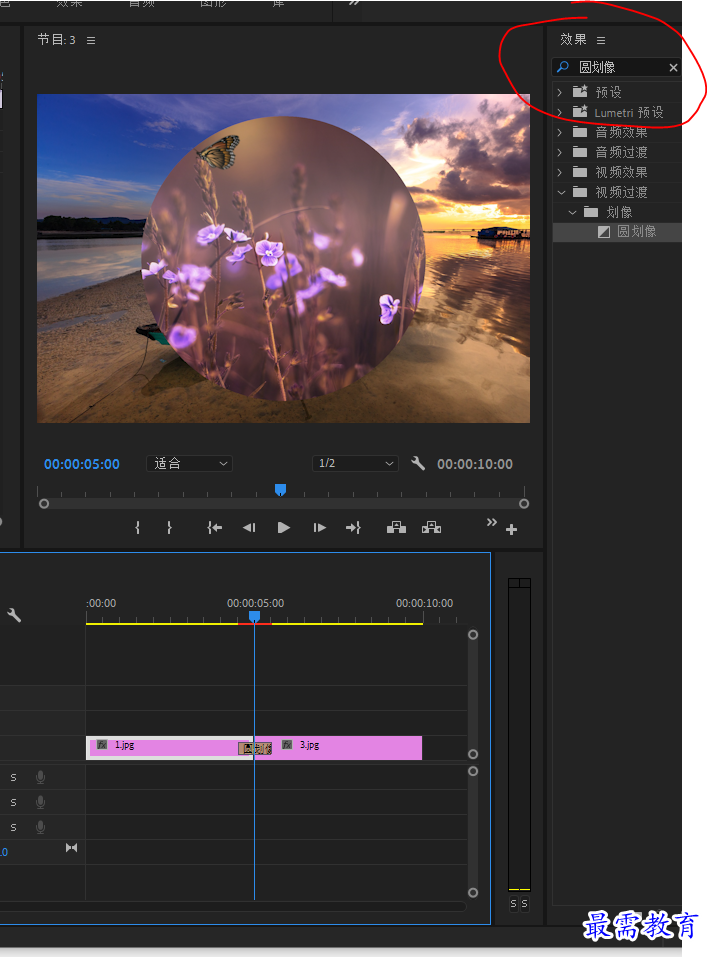Show more transport buttons via the overflow chevrons
Screen dimensions: 707x957
pos(491,522)
